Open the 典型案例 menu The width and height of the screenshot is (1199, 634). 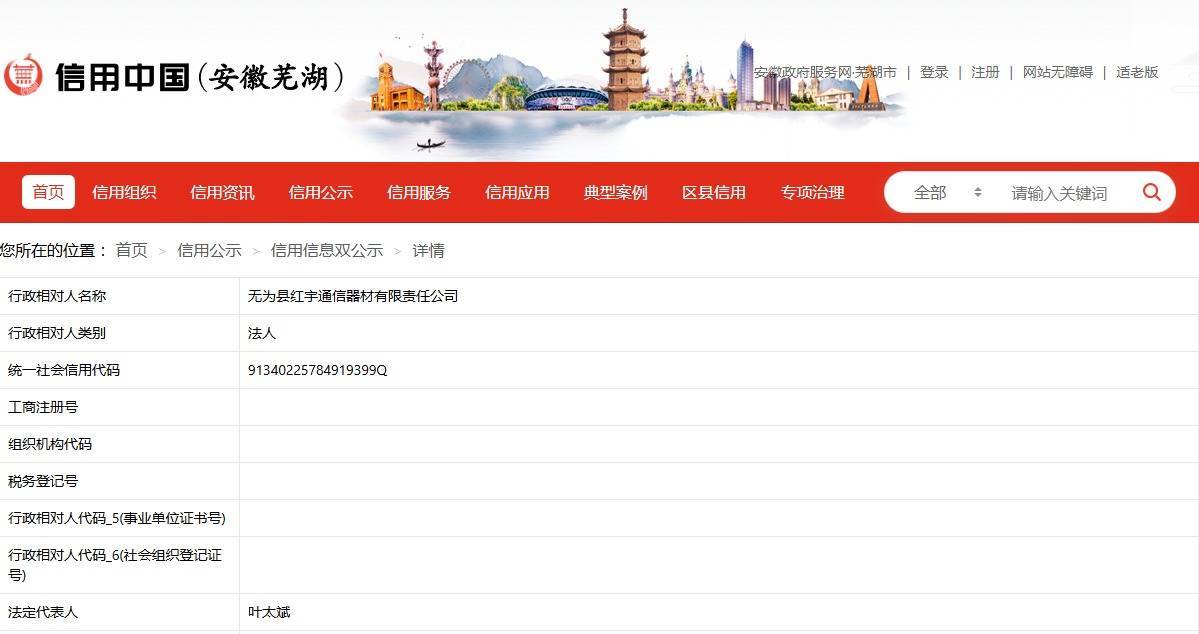pos(614,192)
